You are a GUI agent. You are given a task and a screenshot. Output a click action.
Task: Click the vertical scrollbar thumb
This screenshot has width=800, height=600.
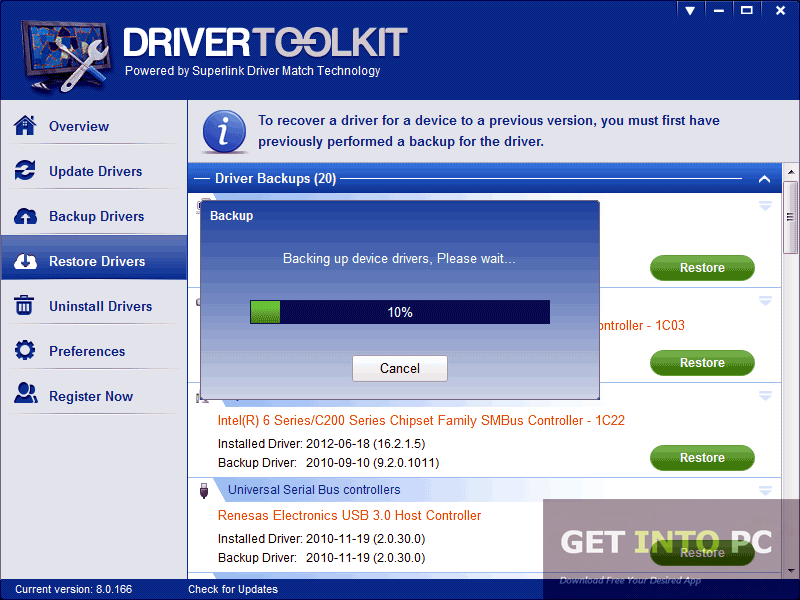coord(790,218)
